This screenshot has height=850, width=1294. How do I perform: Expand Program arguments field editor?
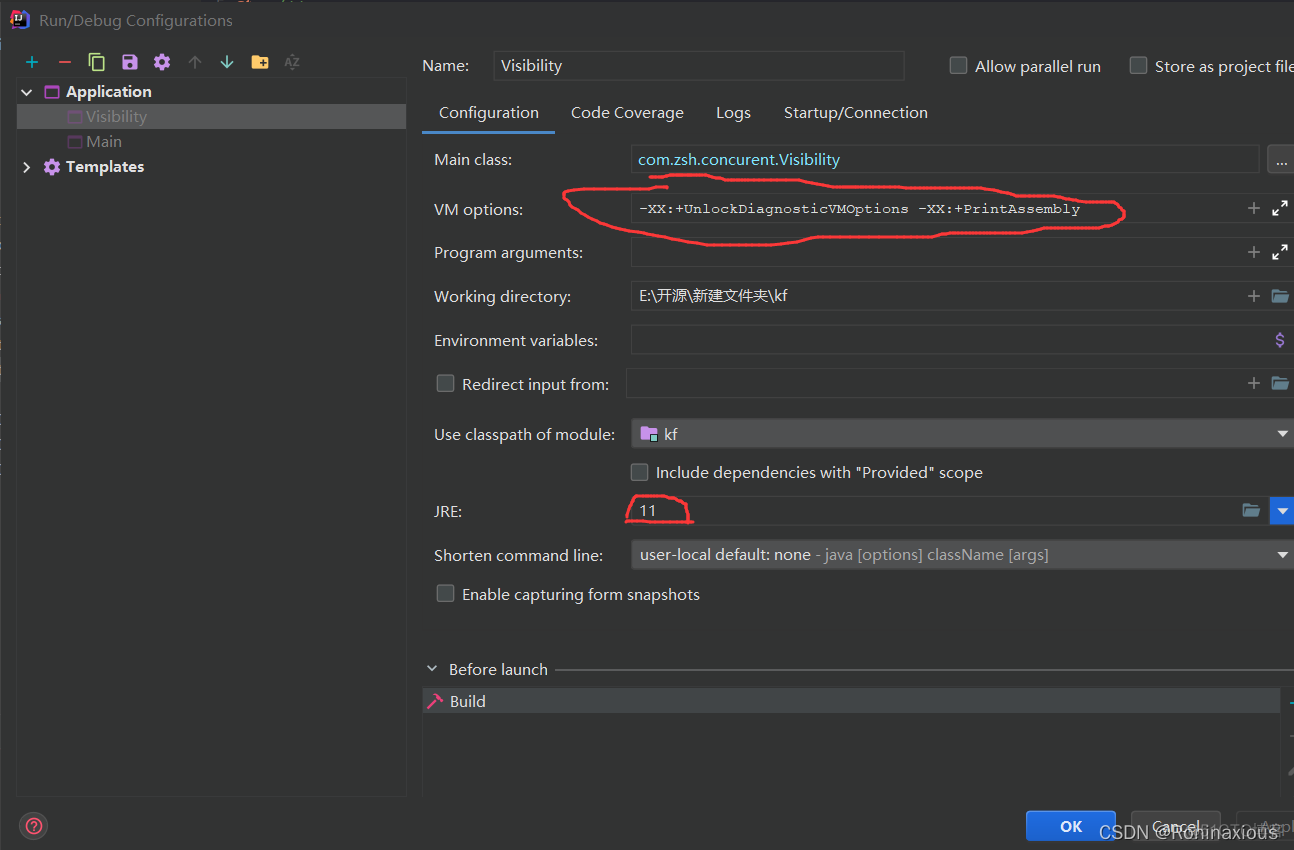1280,252
